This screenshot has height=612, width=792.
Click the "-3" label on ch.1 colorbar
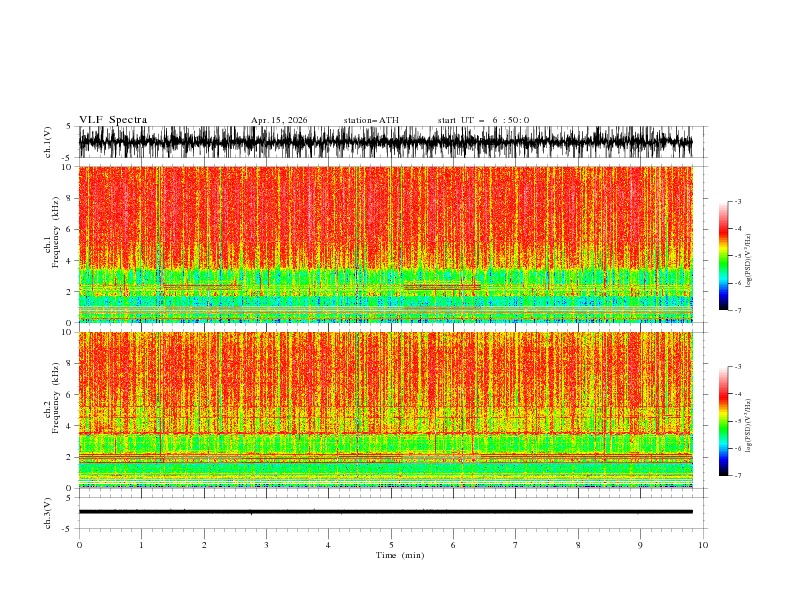point(737,201)
